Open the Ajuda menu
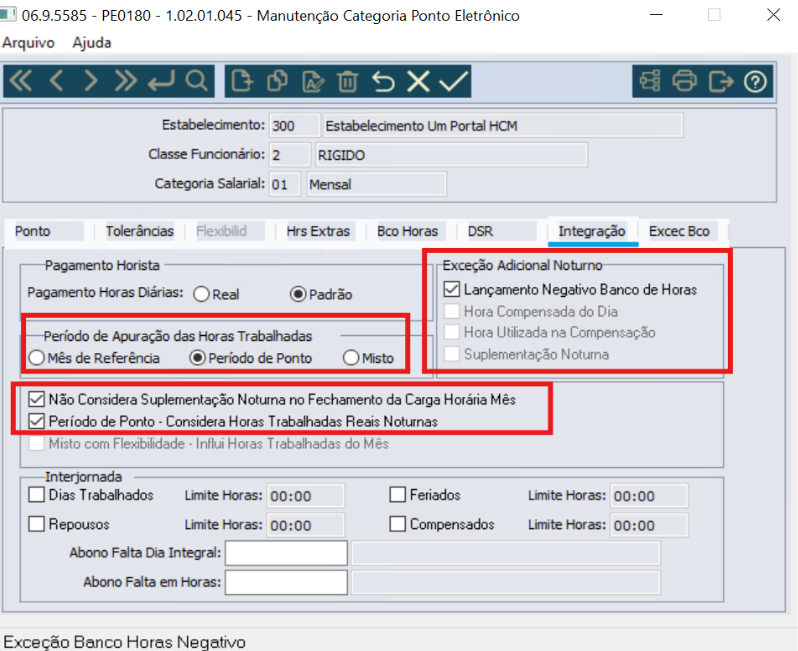798x651 pixels. 92,43
